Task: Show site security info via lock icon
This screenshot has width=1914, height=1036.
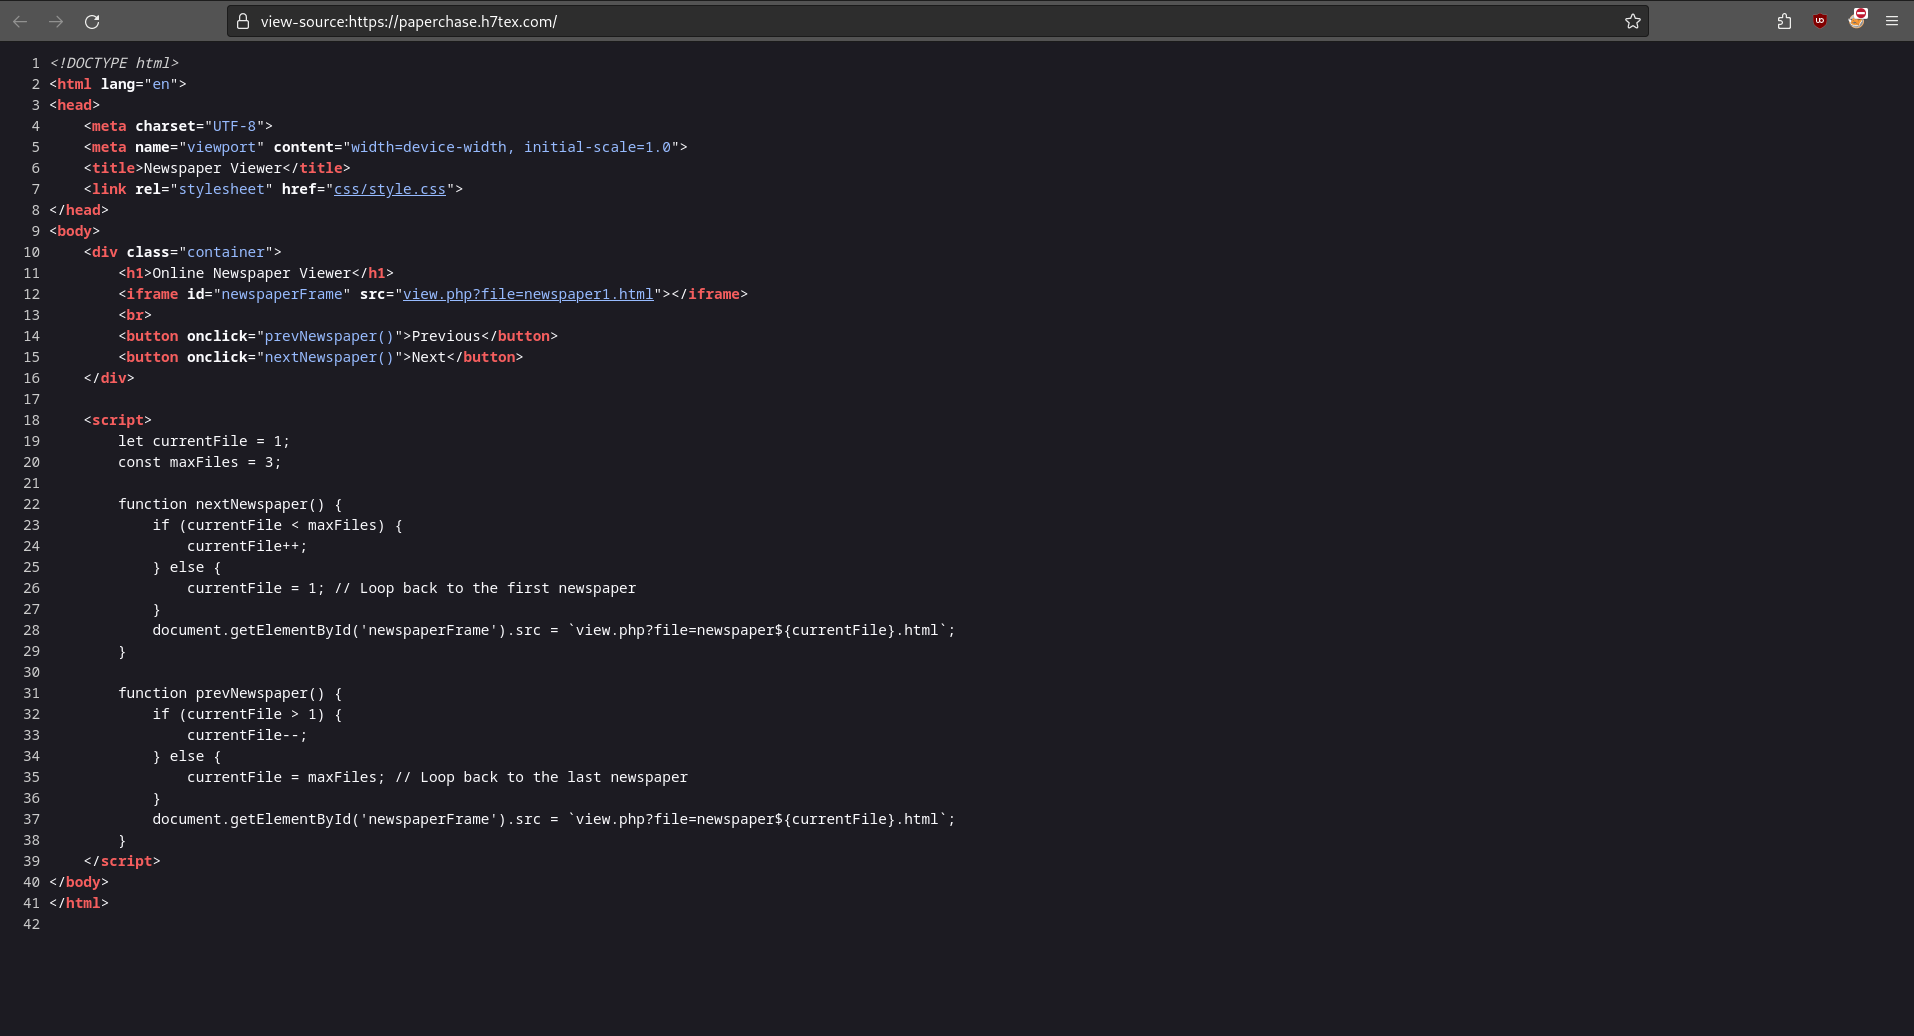Action: (x=243, y=21)
